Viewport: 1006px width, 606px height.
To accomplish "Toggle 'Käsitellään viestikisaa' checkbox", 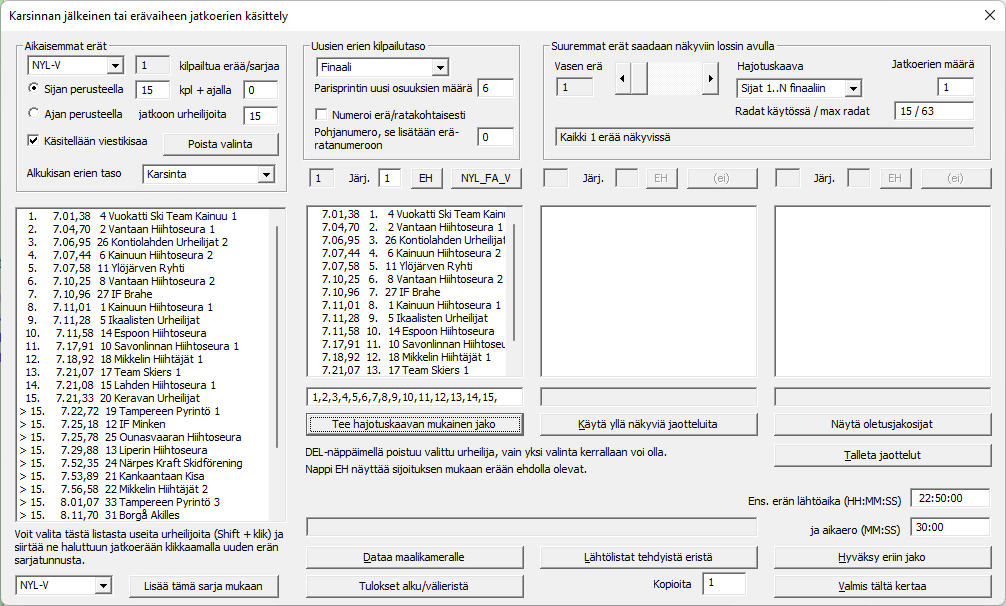I will tap(35, 140).
